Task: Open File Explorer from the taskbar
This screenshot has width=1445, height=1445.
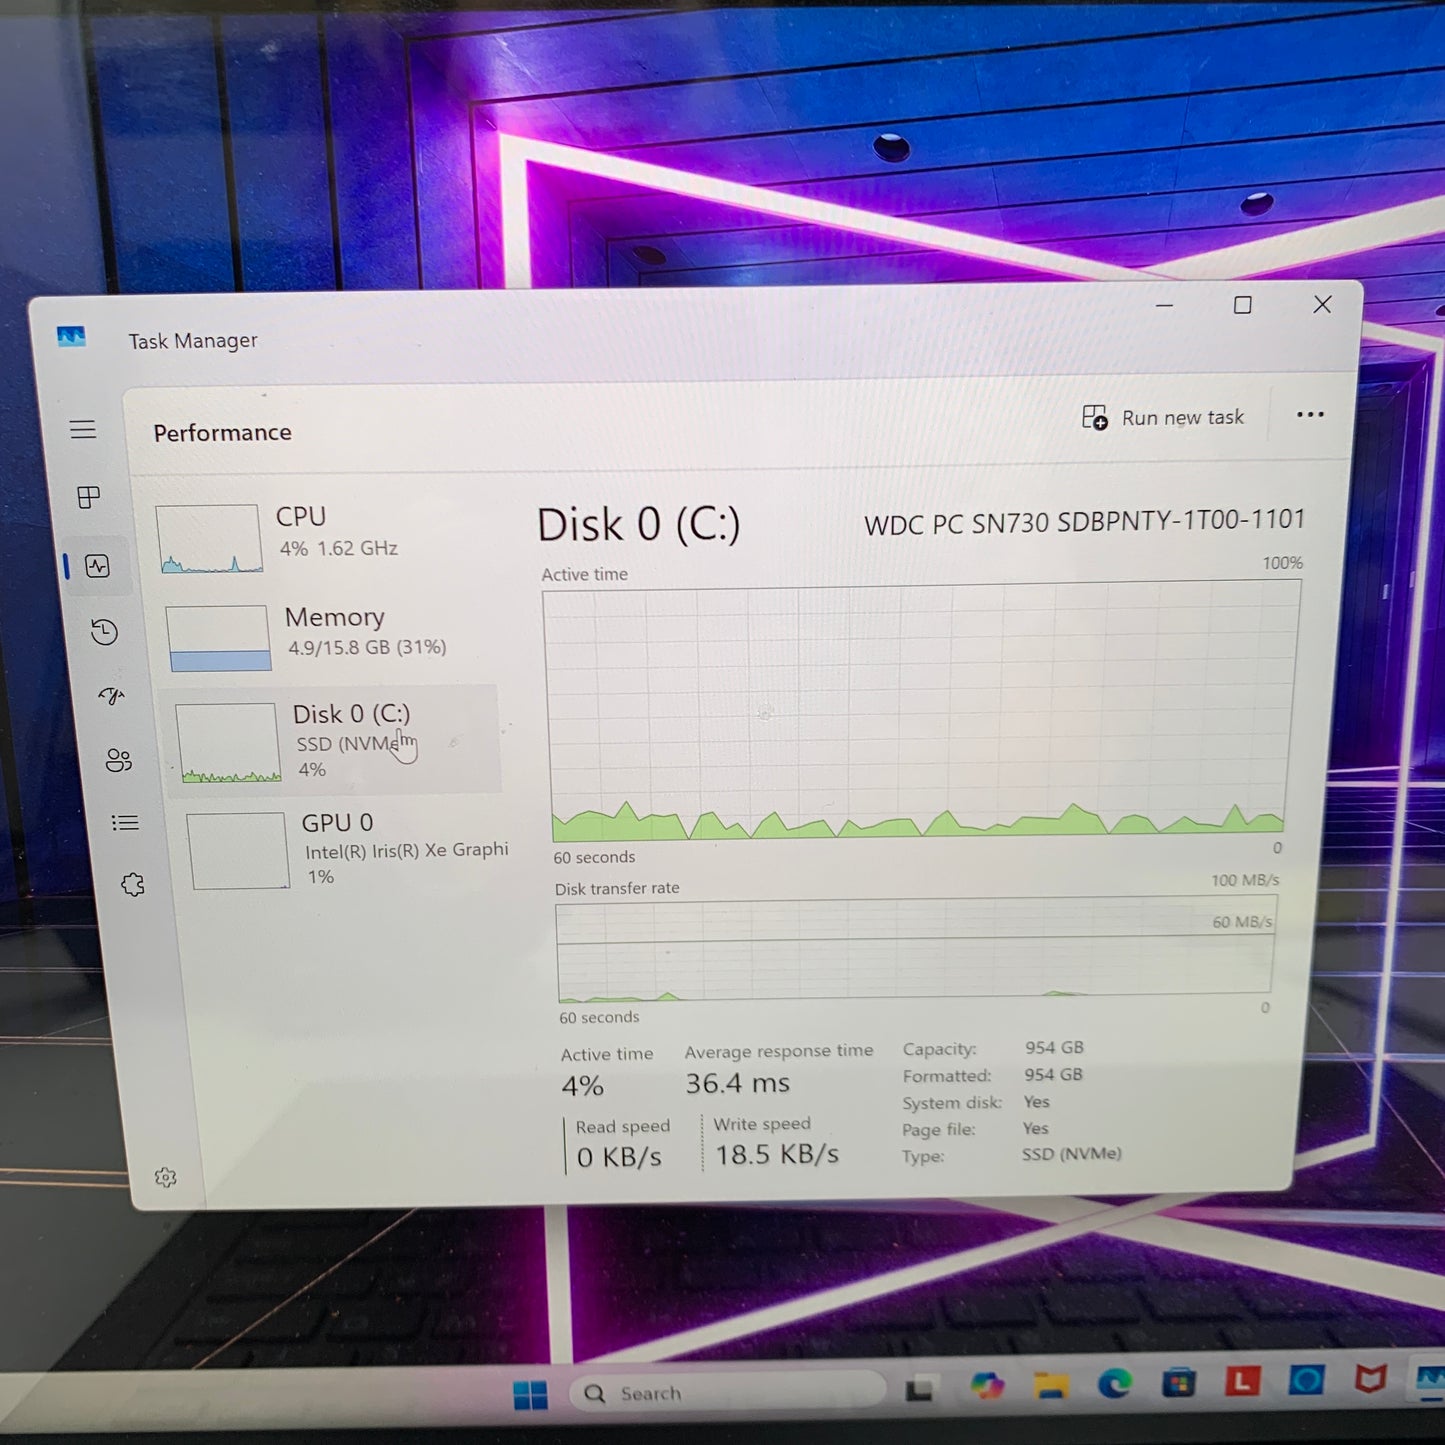Action: point(1051,1385)
